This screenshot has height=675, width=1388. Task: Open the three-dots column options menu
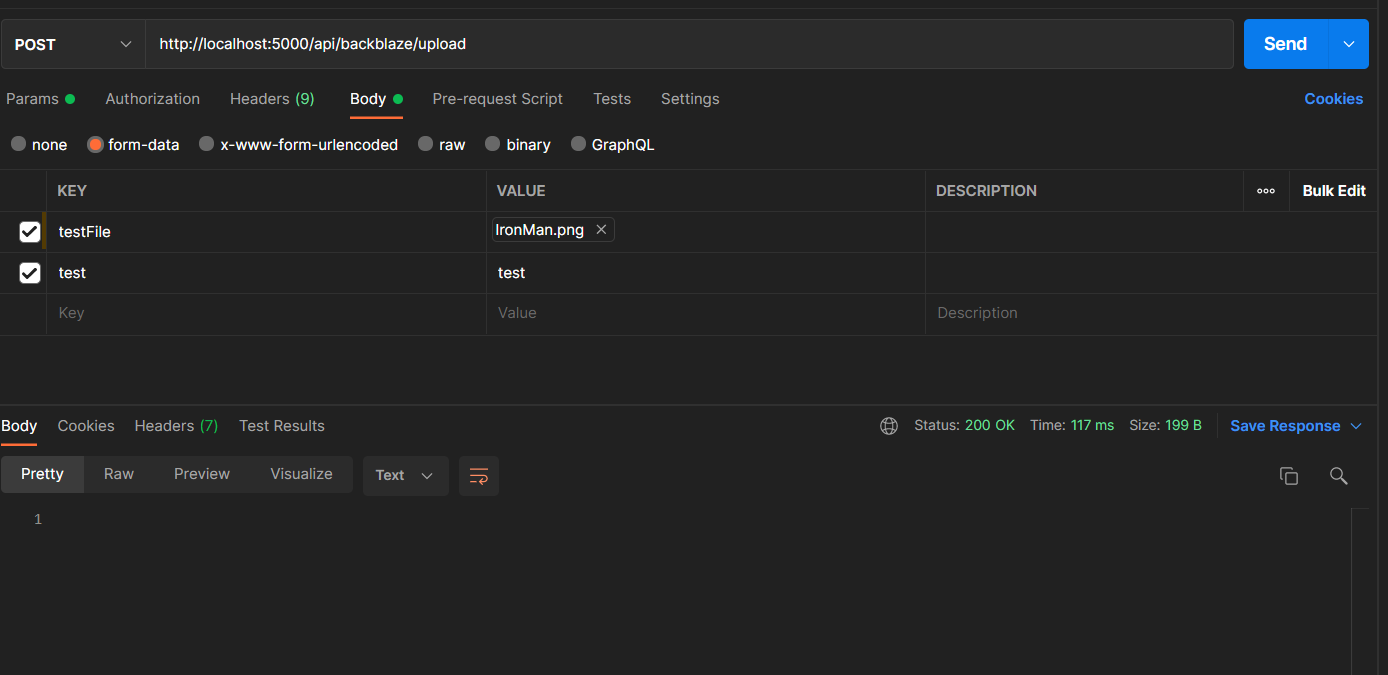click(1266, 191)
